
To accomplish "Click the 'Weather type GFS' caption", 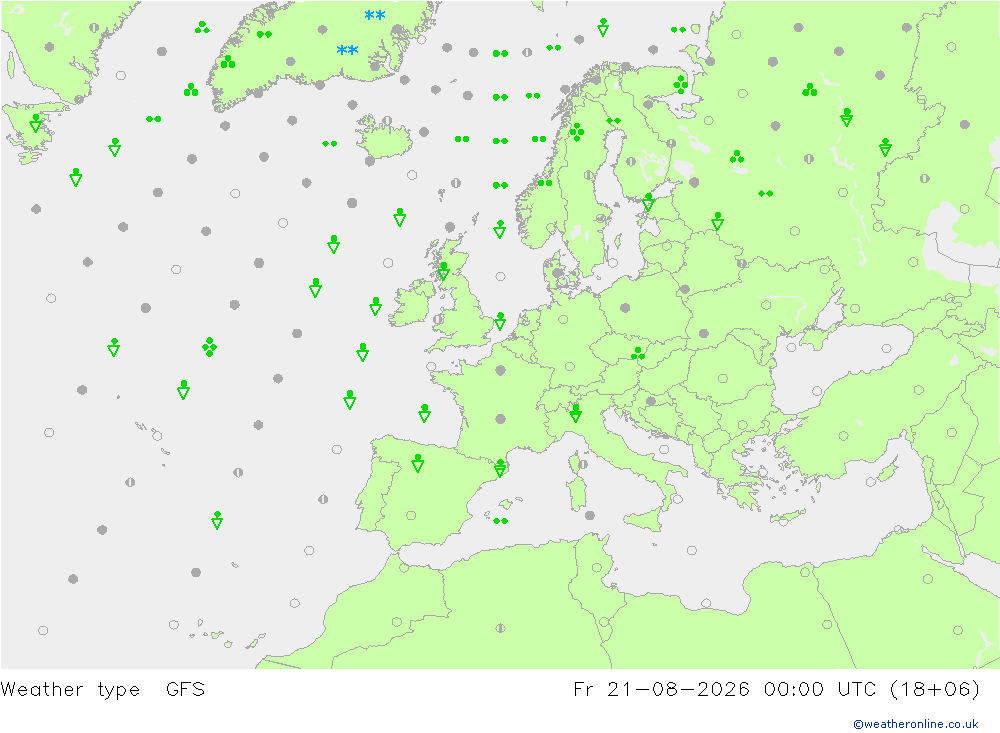I will tap(103, 689).
